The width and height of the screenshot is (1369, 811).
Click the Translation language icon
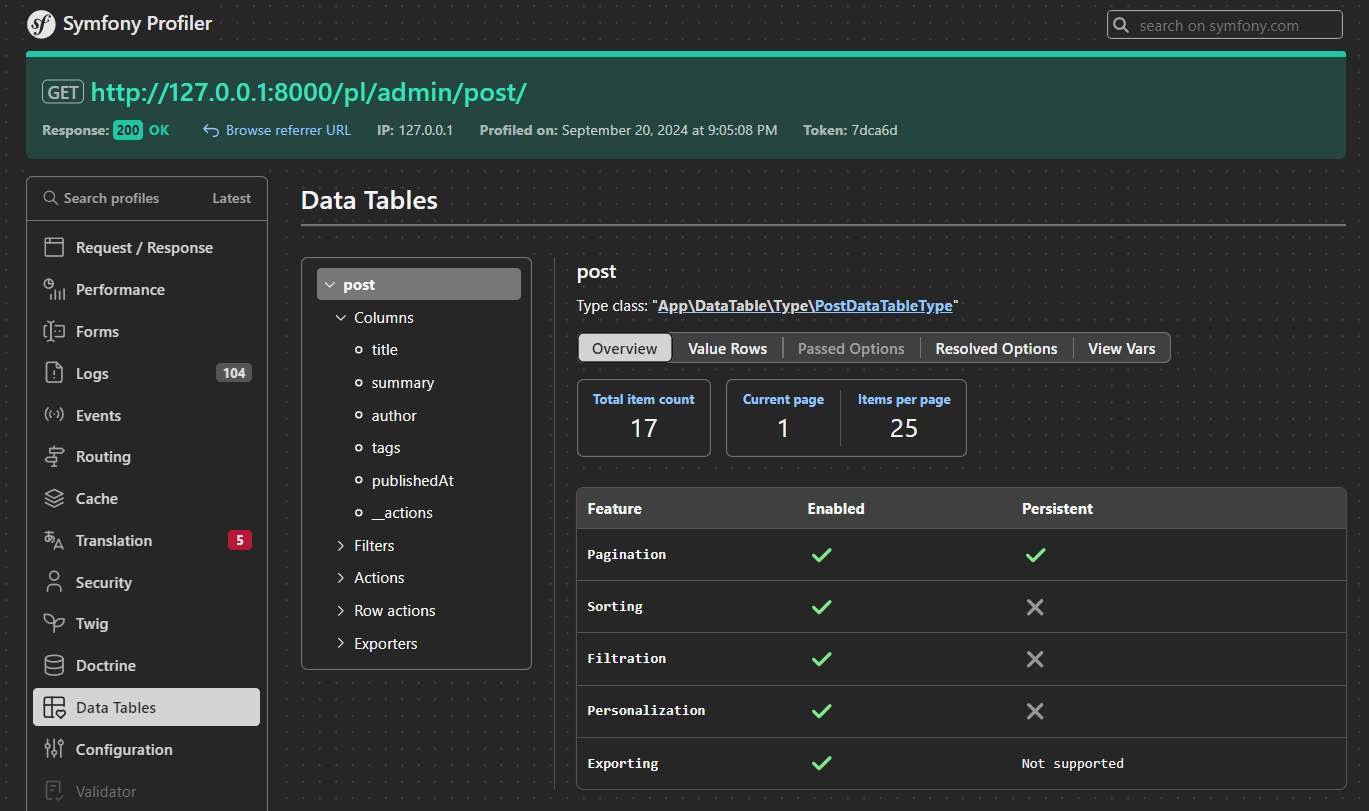pos(55,540)
